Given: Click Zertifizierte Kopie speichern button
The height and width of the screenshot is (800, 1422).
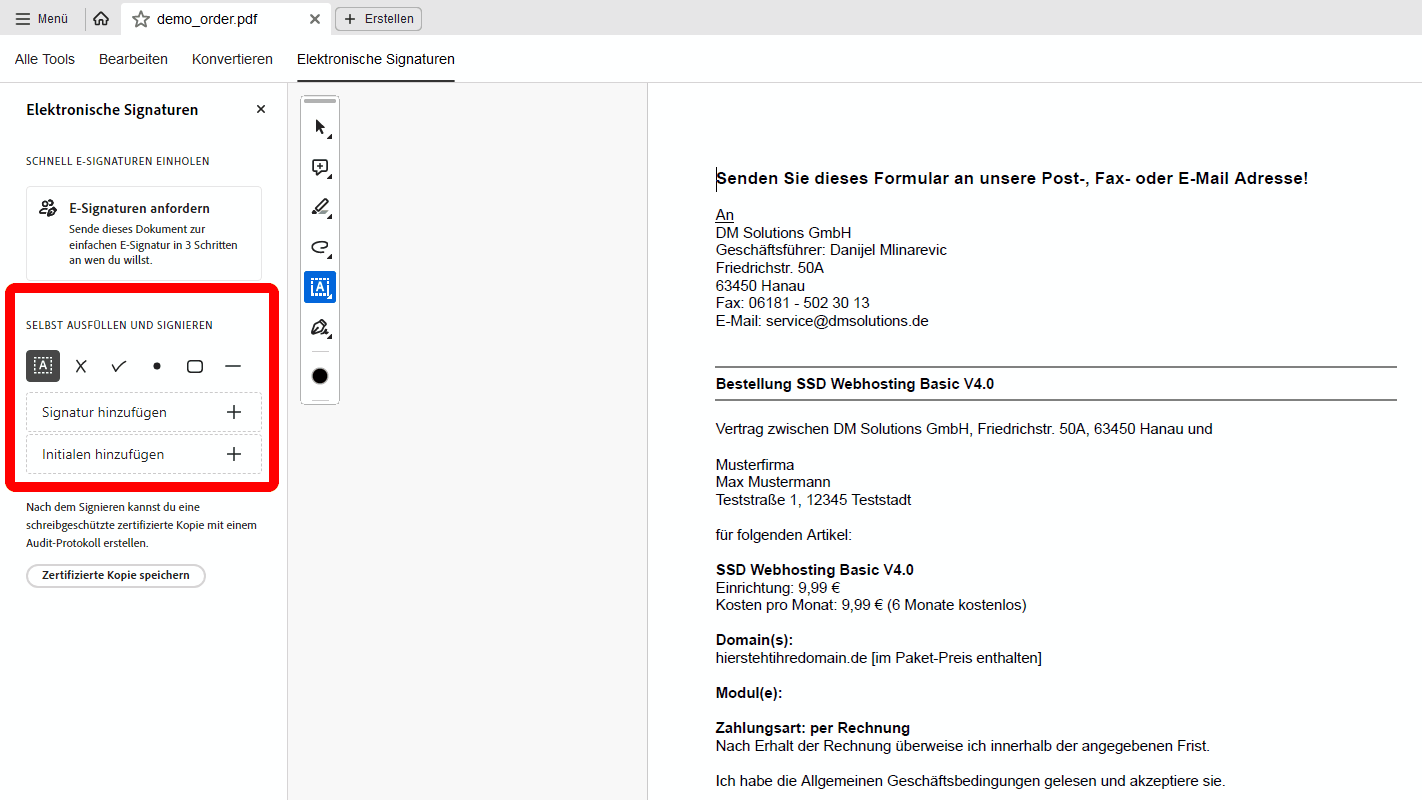Looking at the screenshot, I should (x=116, y=575).
